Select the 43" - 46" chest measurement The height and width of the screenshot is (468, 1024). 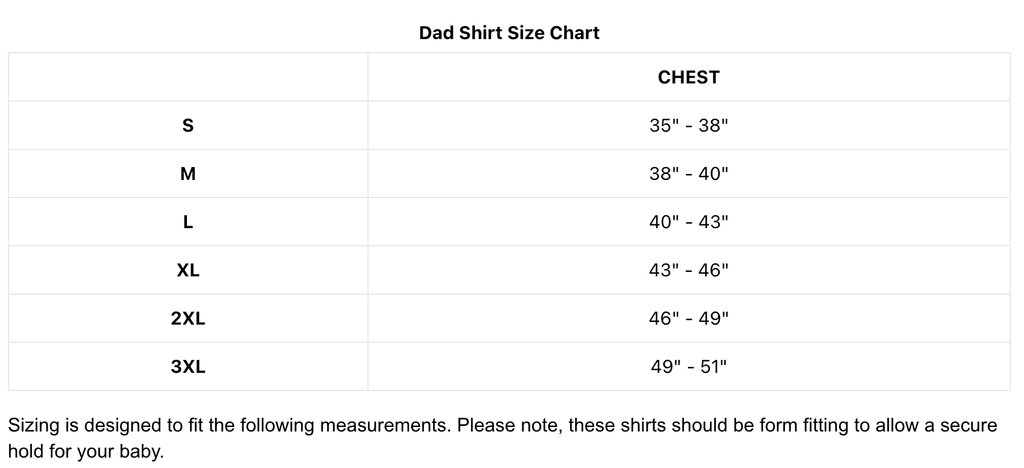pos(688,270)
